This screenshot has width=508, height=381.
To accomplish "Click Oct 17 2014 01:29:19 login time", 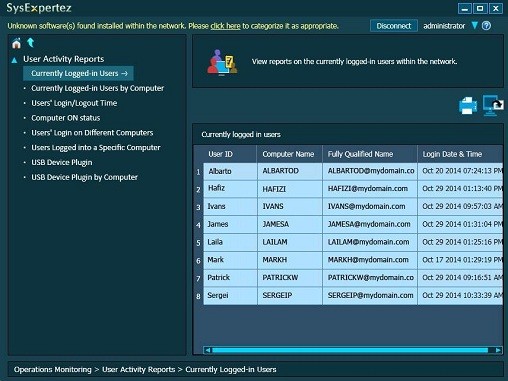I will pyautogui.click(x=460, y=260).
